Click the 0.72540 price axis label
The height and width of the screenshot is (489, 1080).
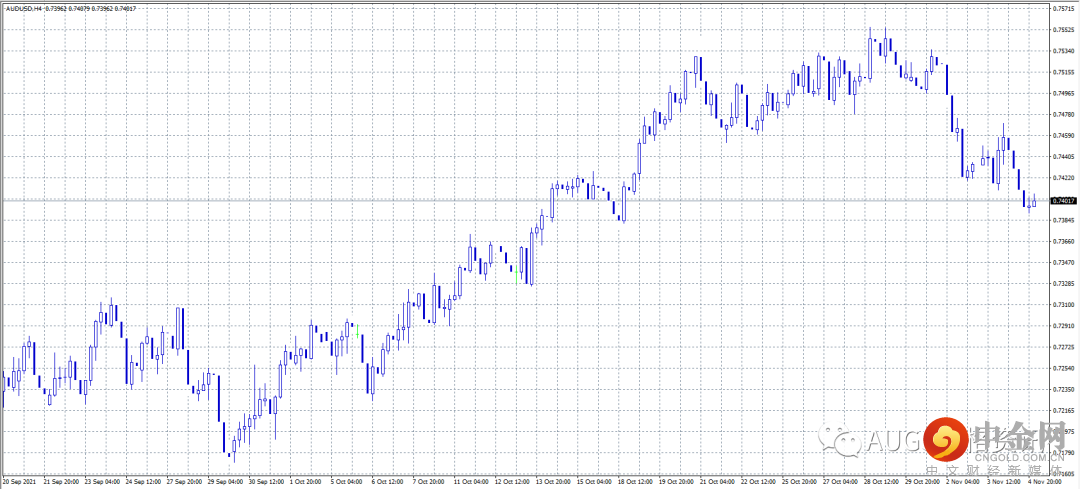1065,368
